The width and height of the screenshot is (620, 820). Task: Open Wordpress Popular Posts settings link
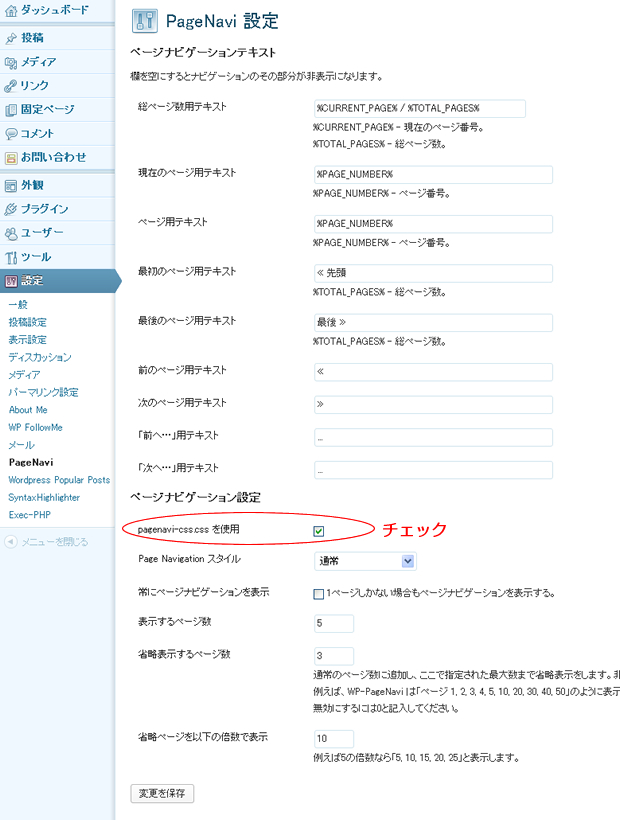[59, 480]
